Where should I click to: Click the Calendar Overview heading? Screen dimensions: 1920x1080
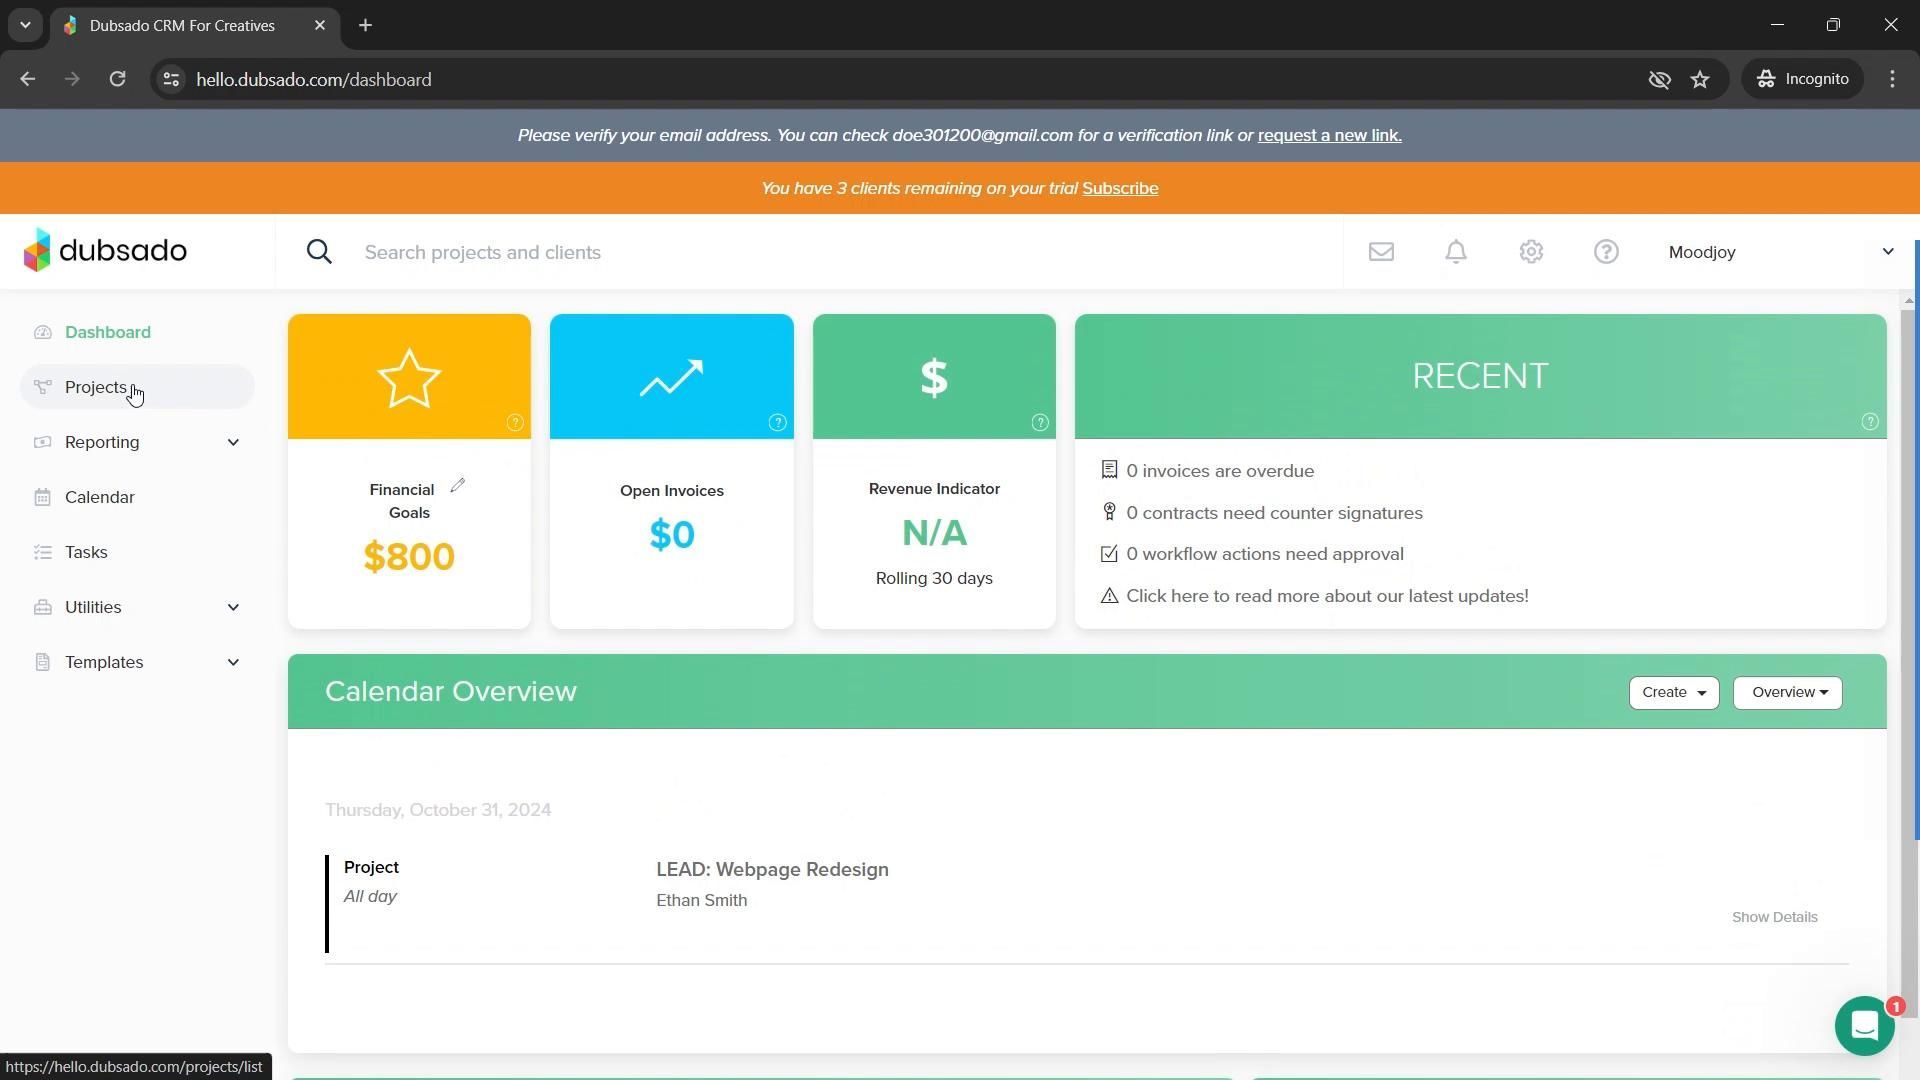pos(451,691)
